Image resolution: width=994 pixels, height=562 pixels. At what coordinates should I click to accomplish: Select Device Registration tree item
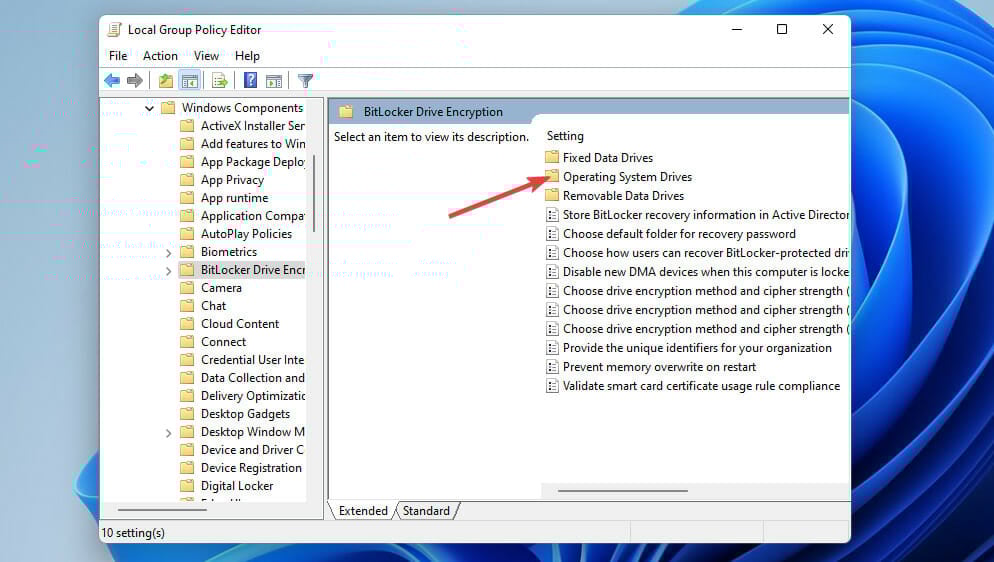251,468
